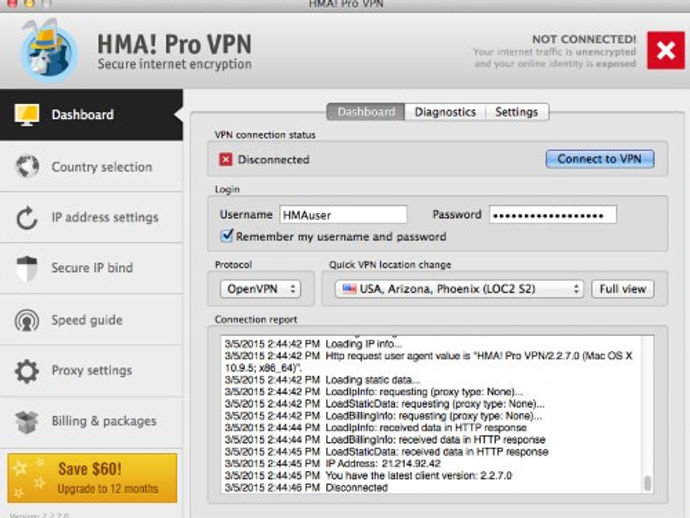The image size is (690, 518).
Task: Click 'LoadIpInfo: requesting (proxy type: None)' log line
Action: 374,392
